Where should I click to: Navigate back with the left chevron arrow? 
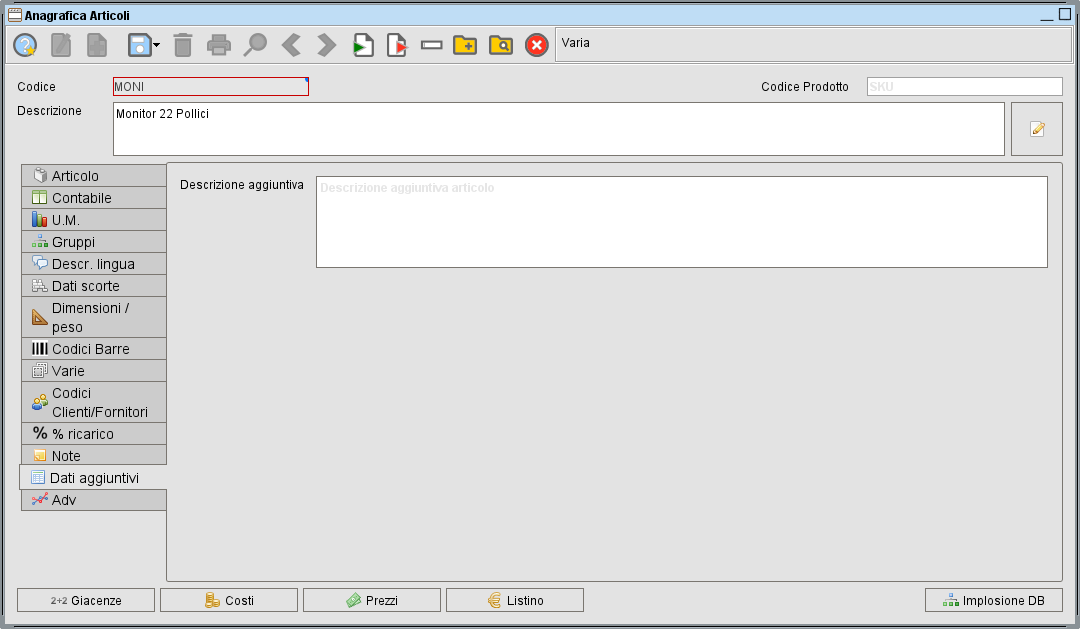[x=289, y=44]
